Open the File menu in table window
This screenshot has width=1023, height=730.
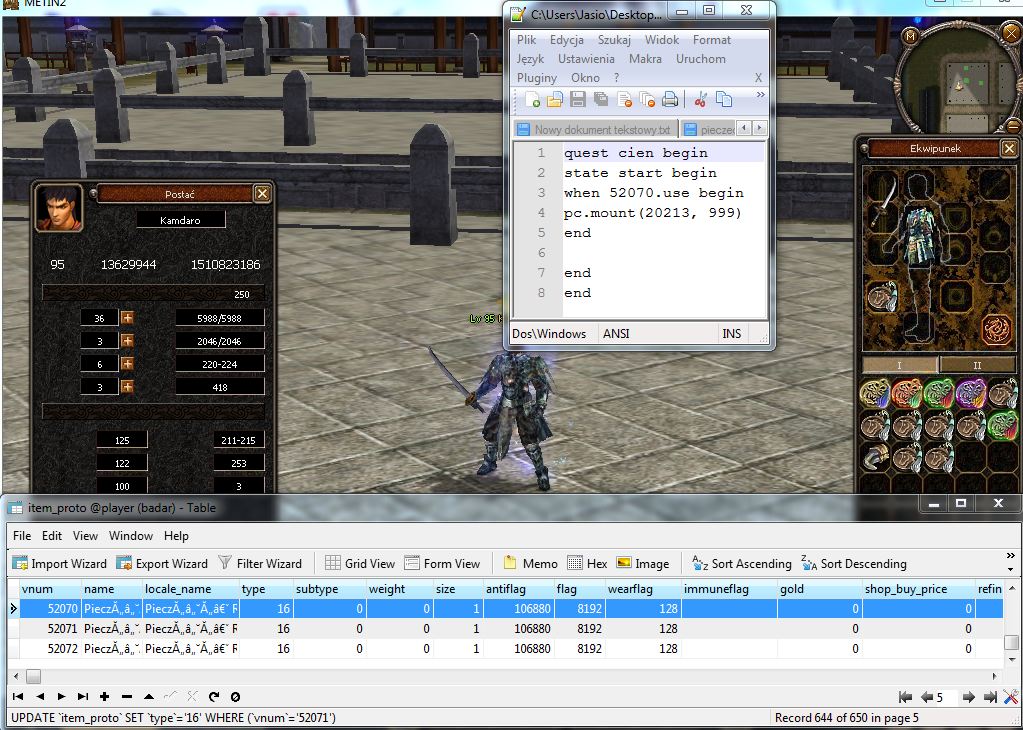tap(22, 536)
